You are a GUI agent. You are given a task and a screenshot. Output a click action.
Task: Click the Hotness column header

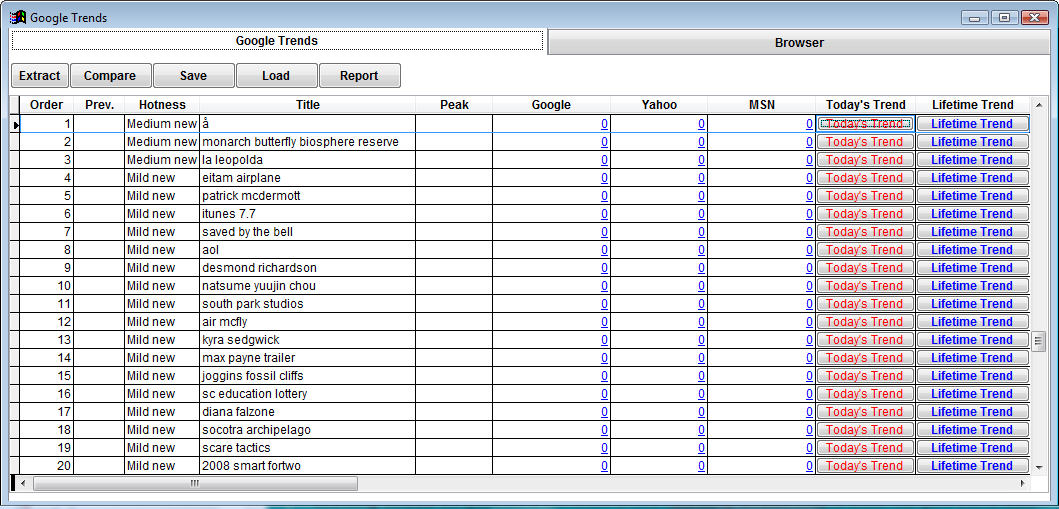162,105
